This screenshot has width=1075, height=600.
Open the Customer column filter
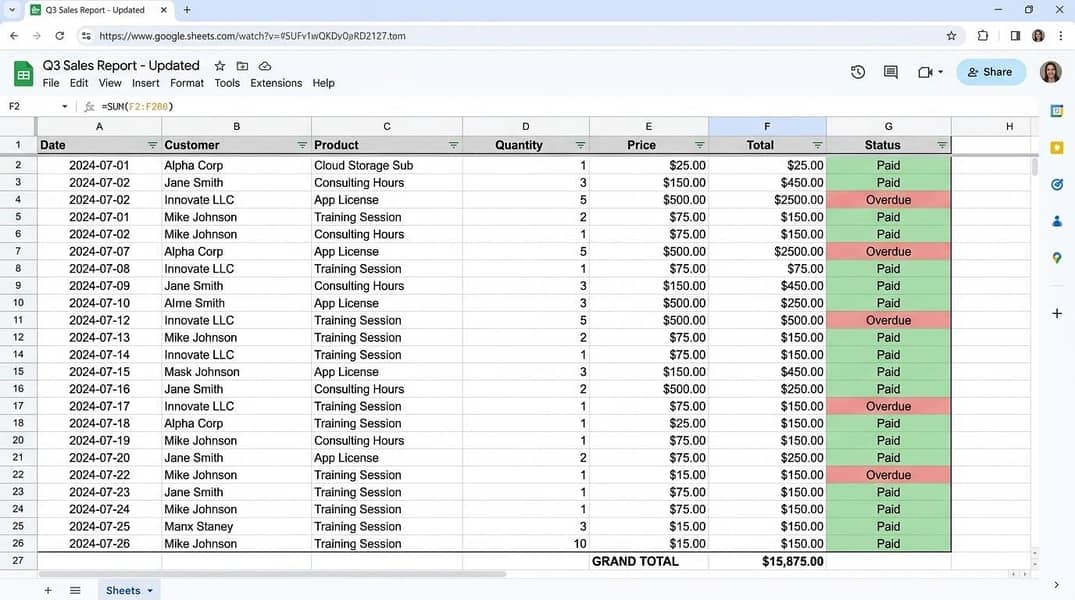coord(302,145)
